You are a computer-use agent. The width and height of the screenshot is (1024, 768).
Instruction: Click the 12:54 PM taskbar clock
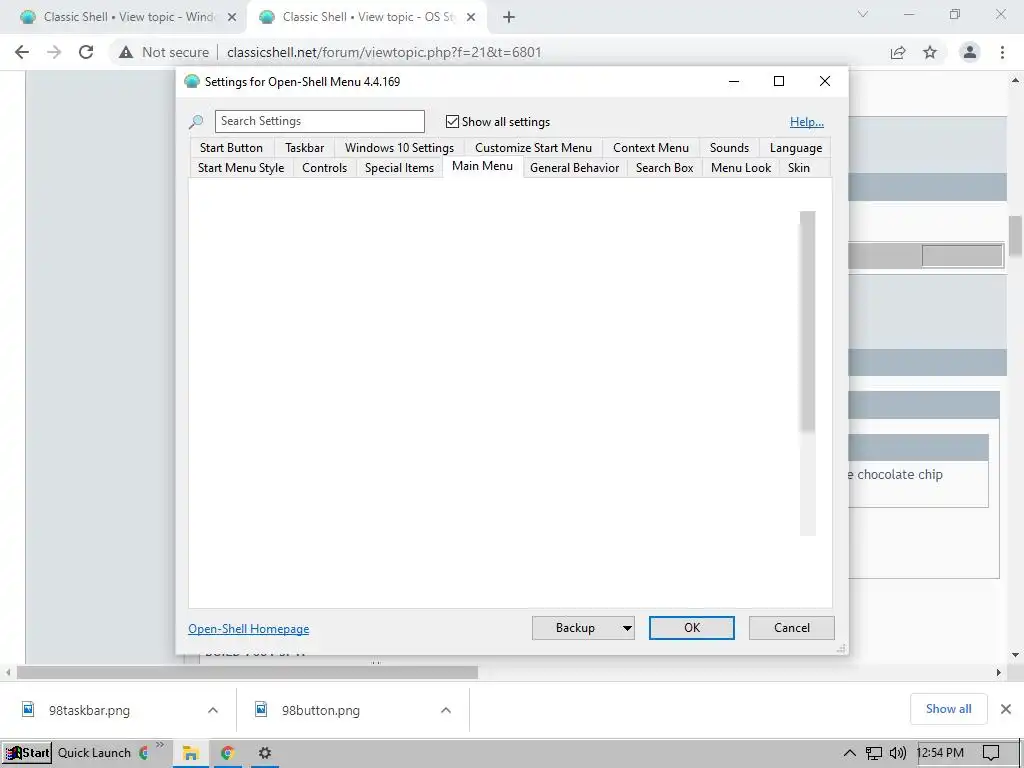click(940, 753)
